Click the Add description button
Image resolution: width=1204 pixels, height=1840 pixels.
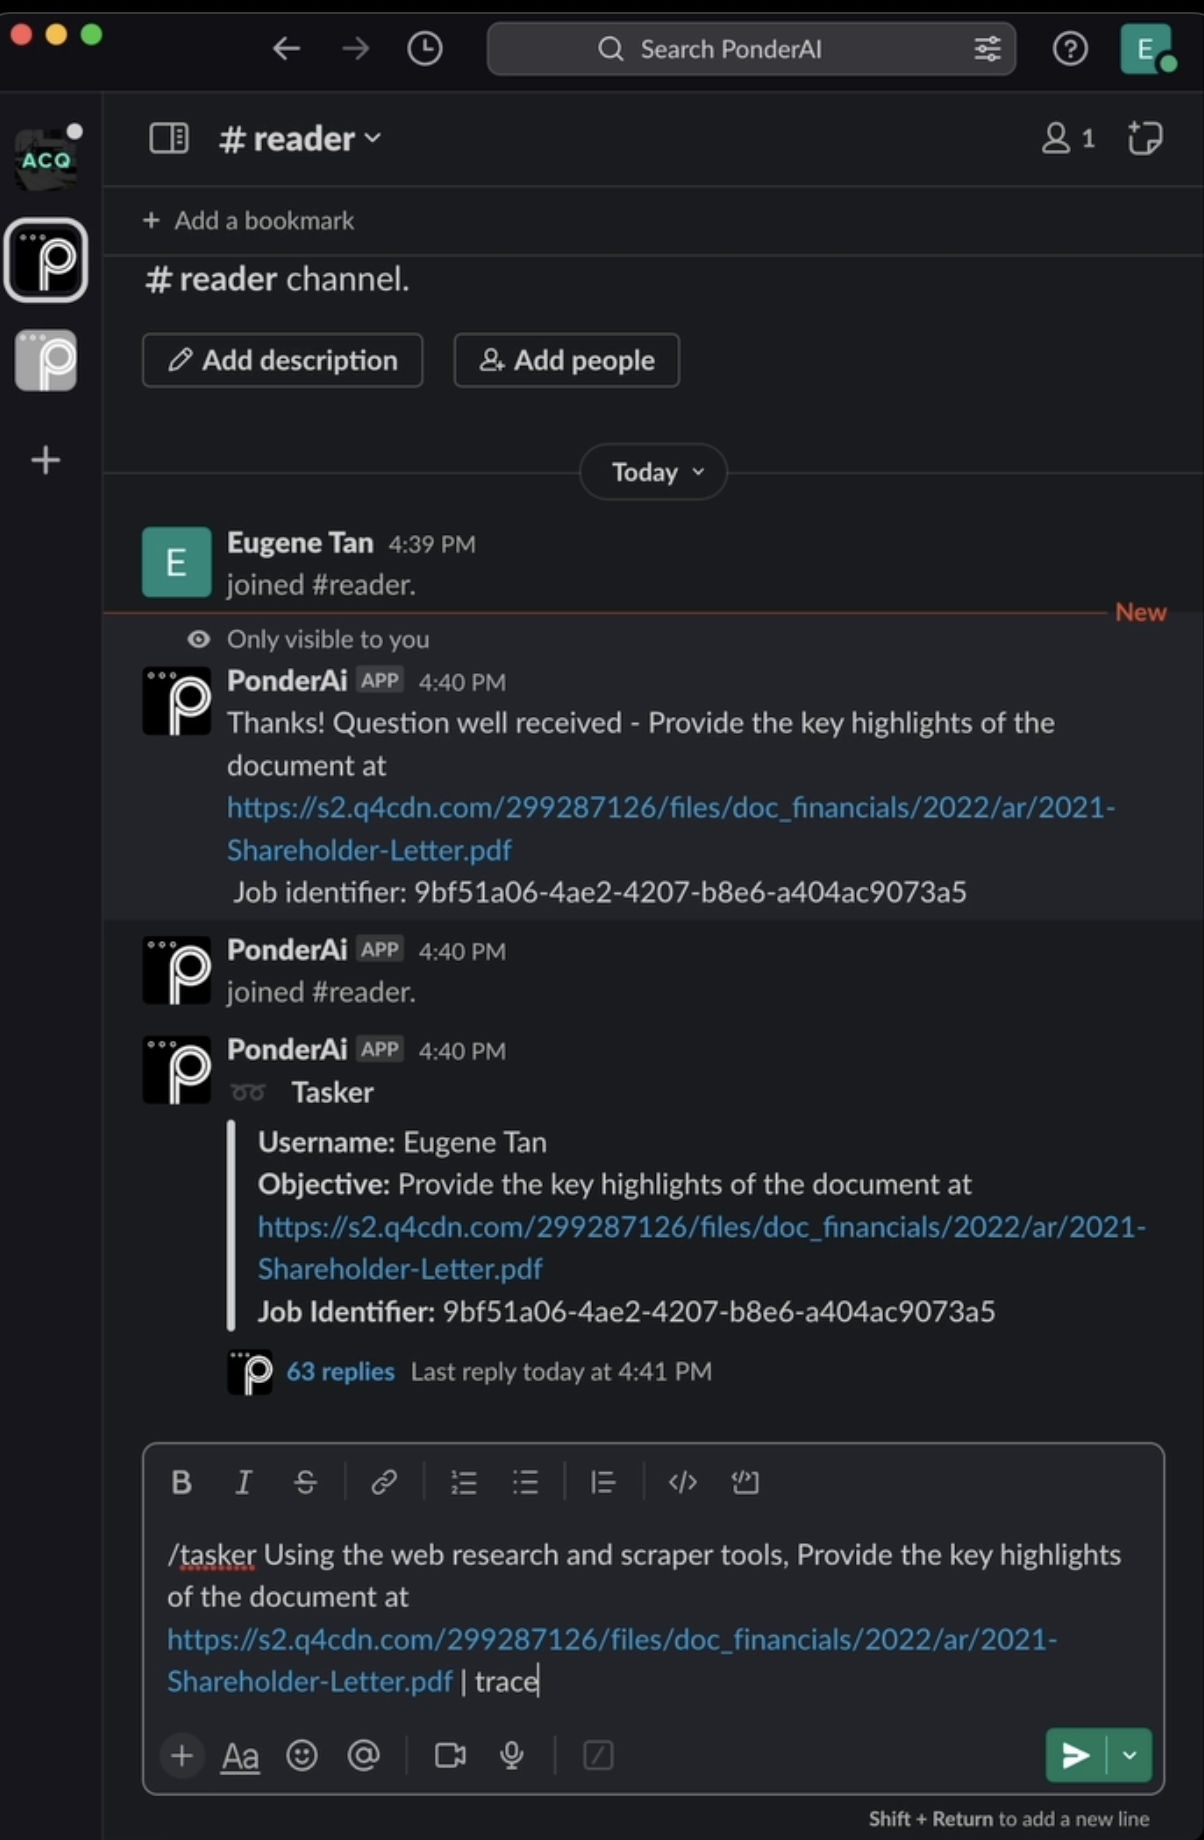283,360
